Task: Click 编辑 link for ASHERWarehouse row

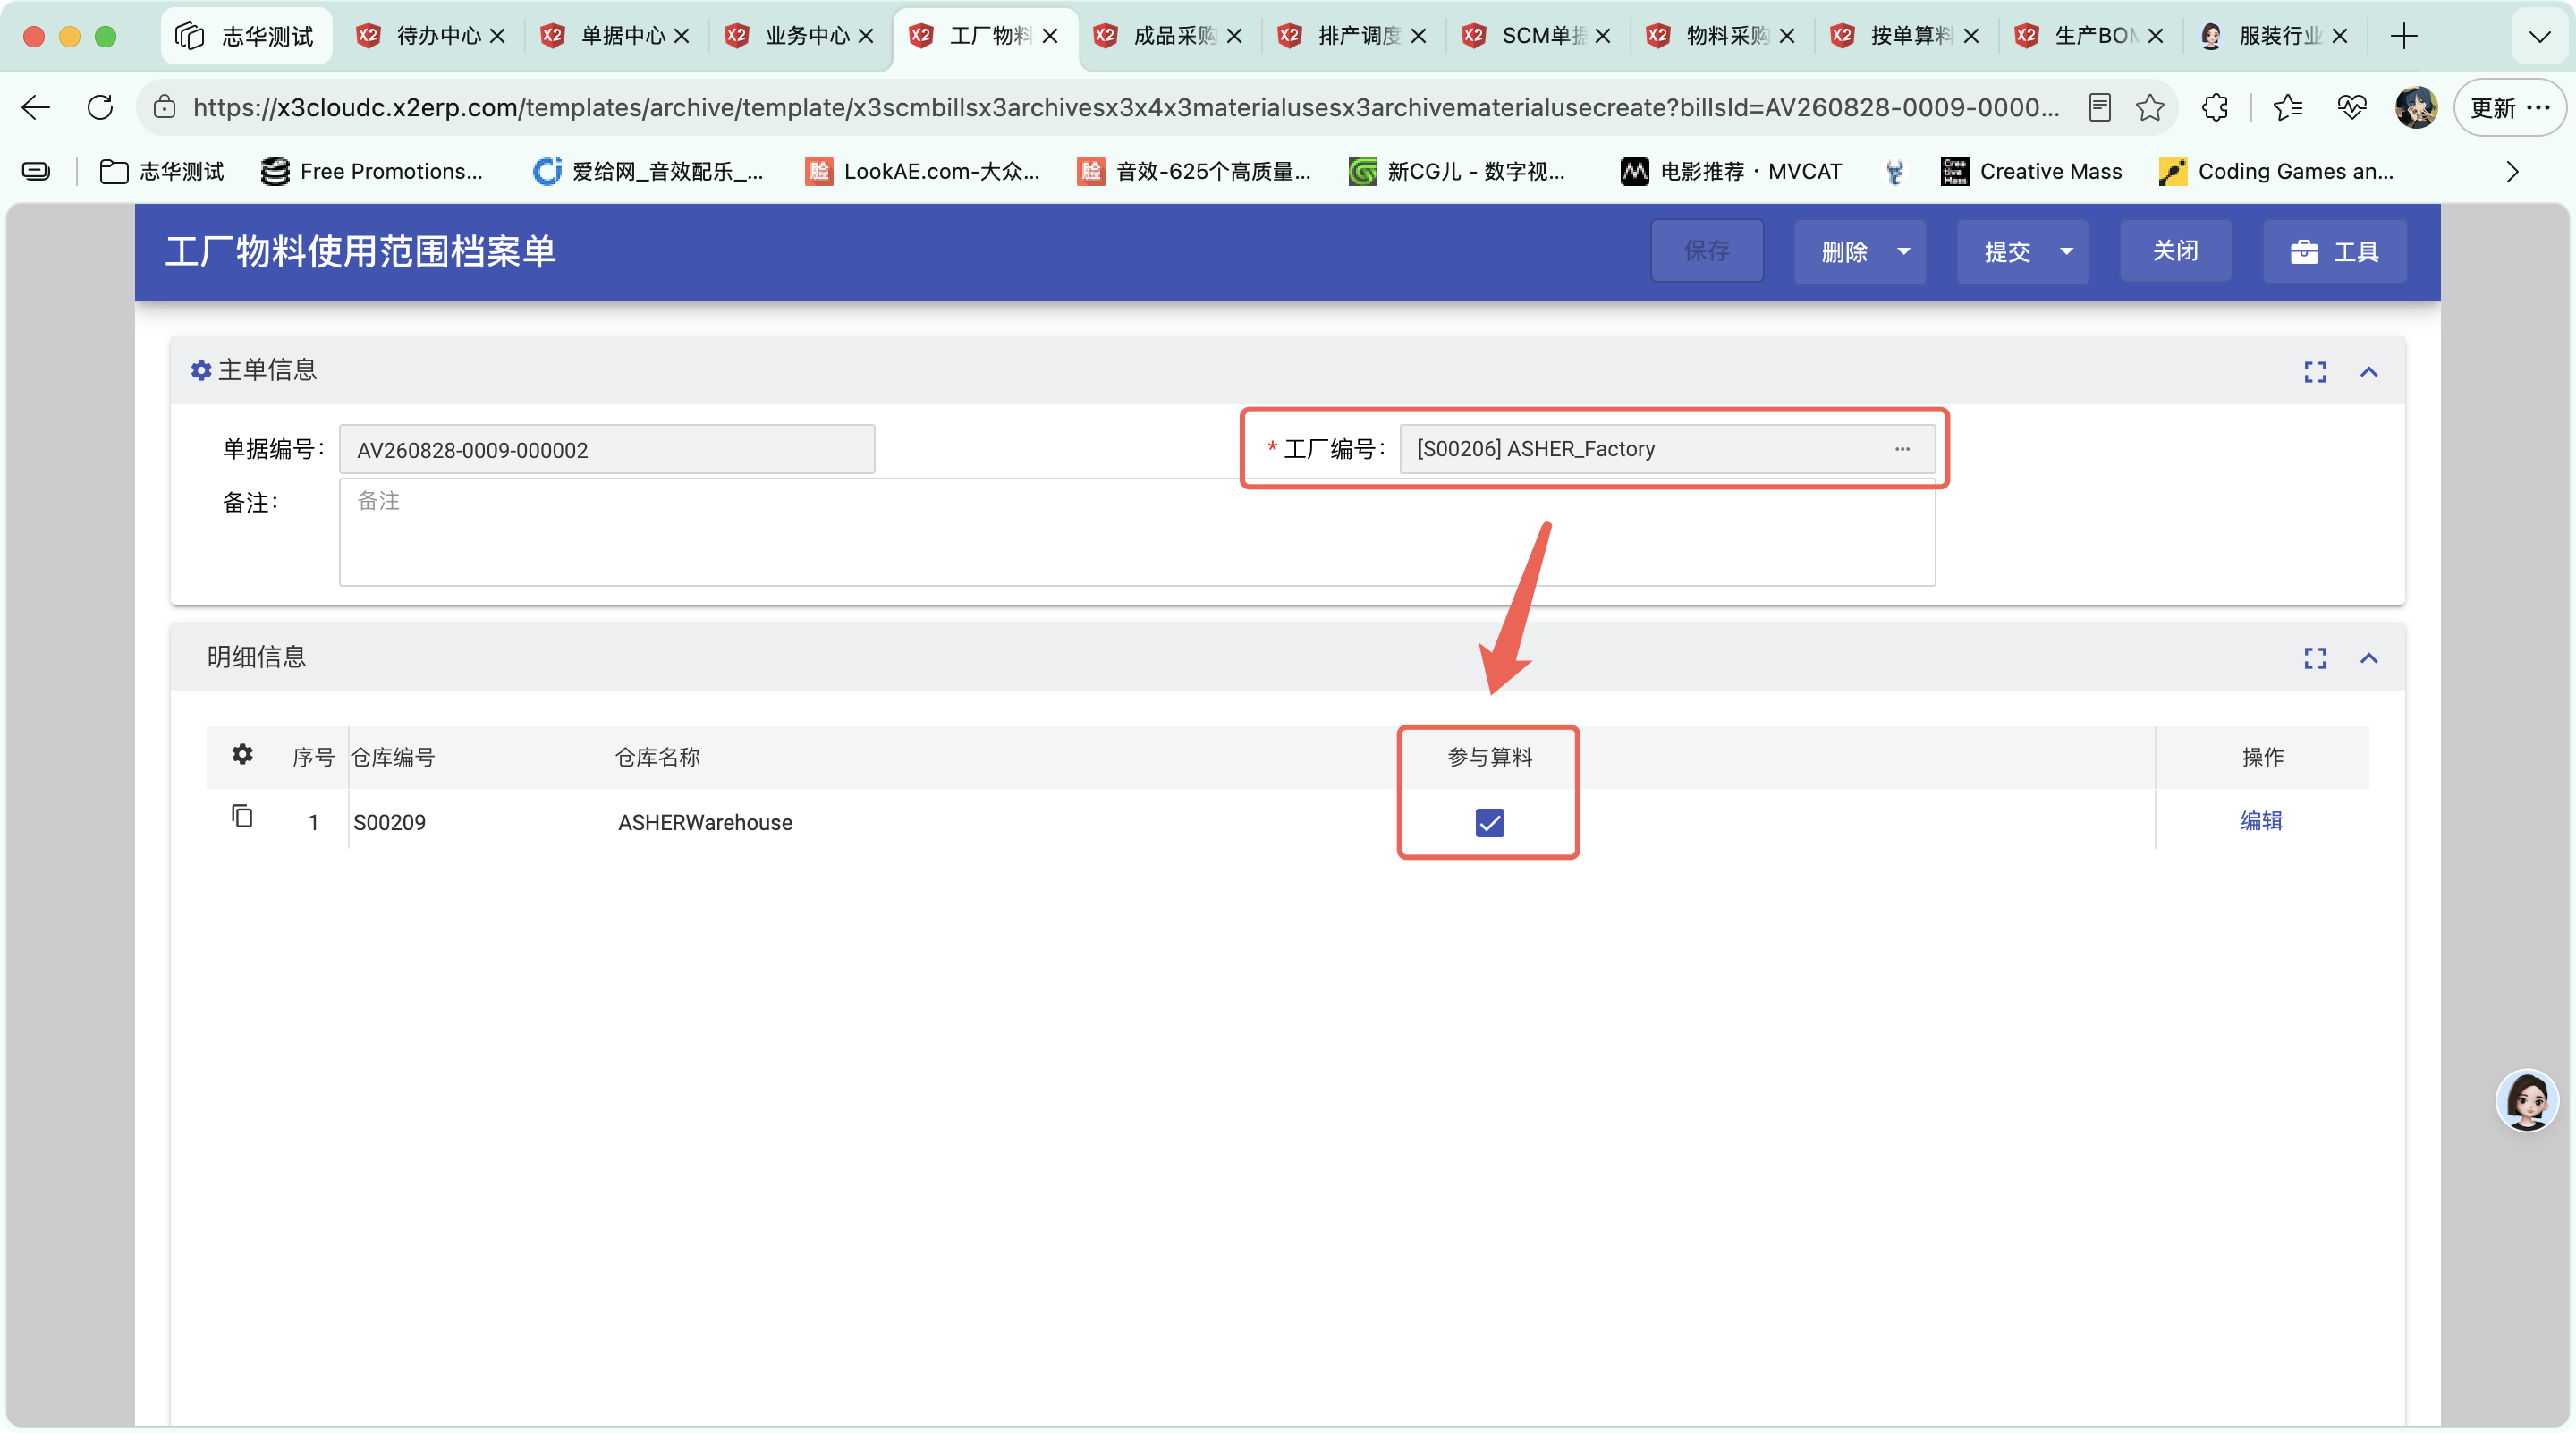Action: coord(2260,821)
